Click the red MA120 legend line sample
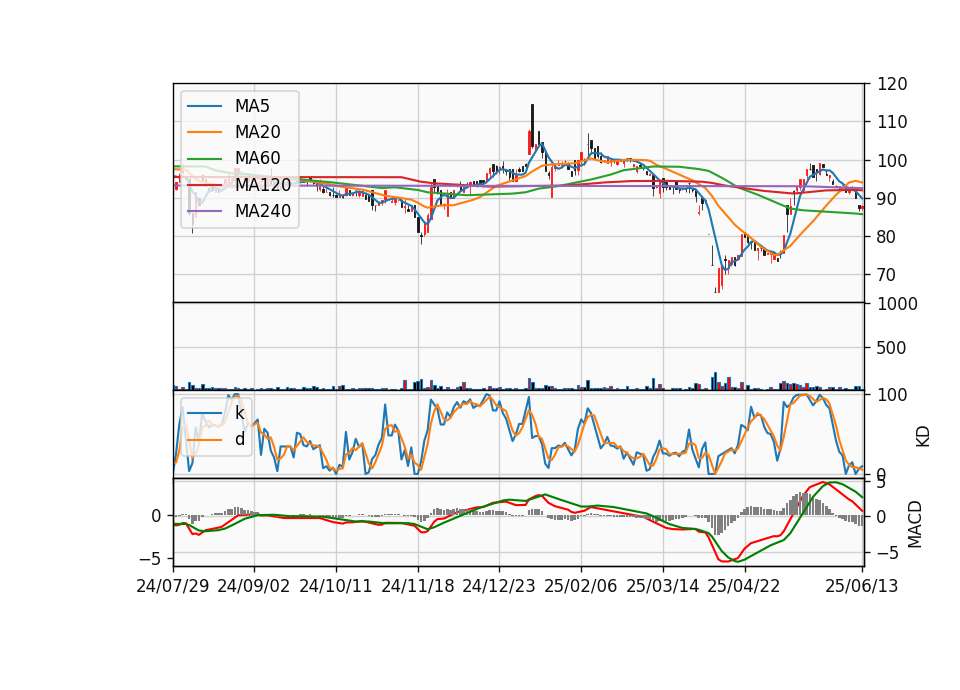960x690 pixels. click(x=204, y=184)
